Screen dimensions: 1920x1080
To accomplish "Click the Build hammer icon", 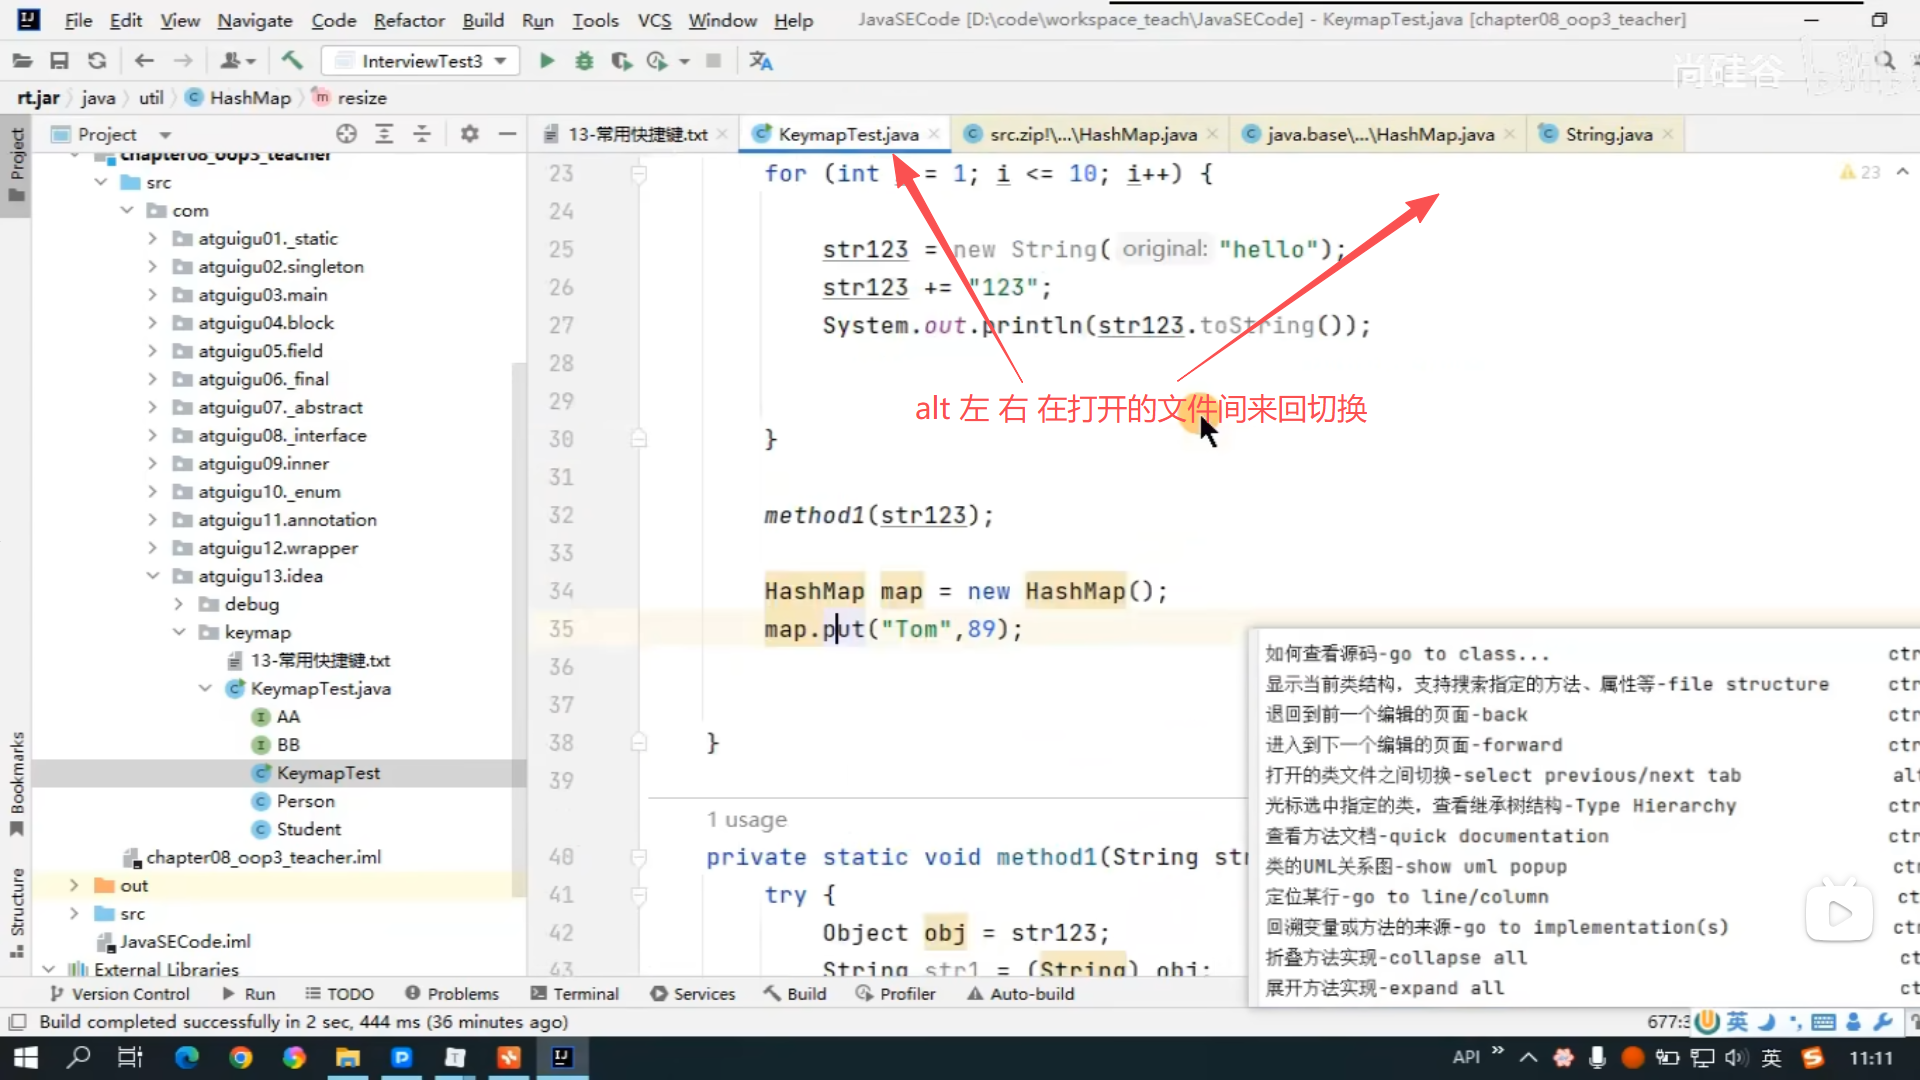I will (292, 61).
